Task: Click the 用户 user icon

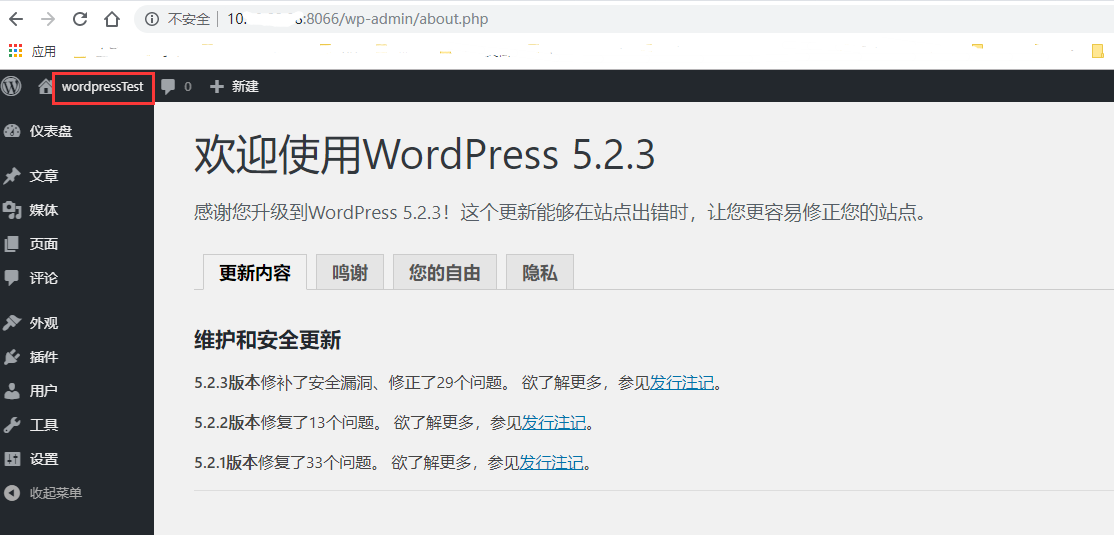Action: (11, 391)
